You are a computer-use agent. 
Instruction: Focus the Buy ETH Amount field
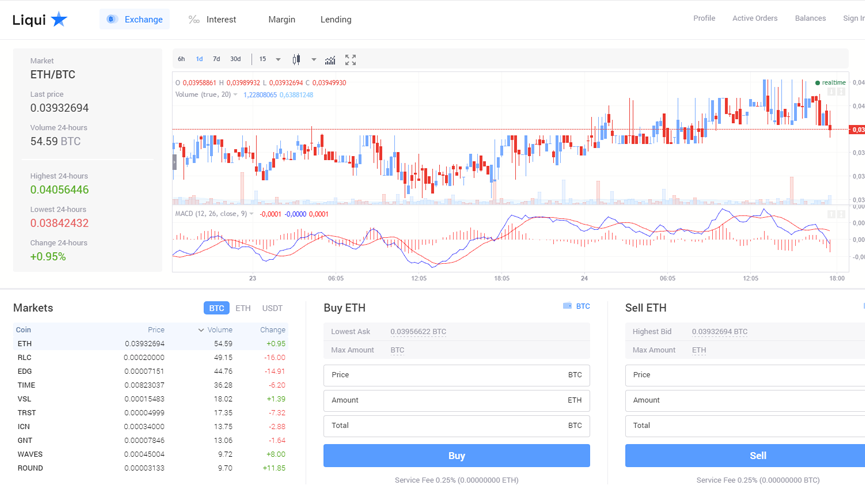click(456, 400)
